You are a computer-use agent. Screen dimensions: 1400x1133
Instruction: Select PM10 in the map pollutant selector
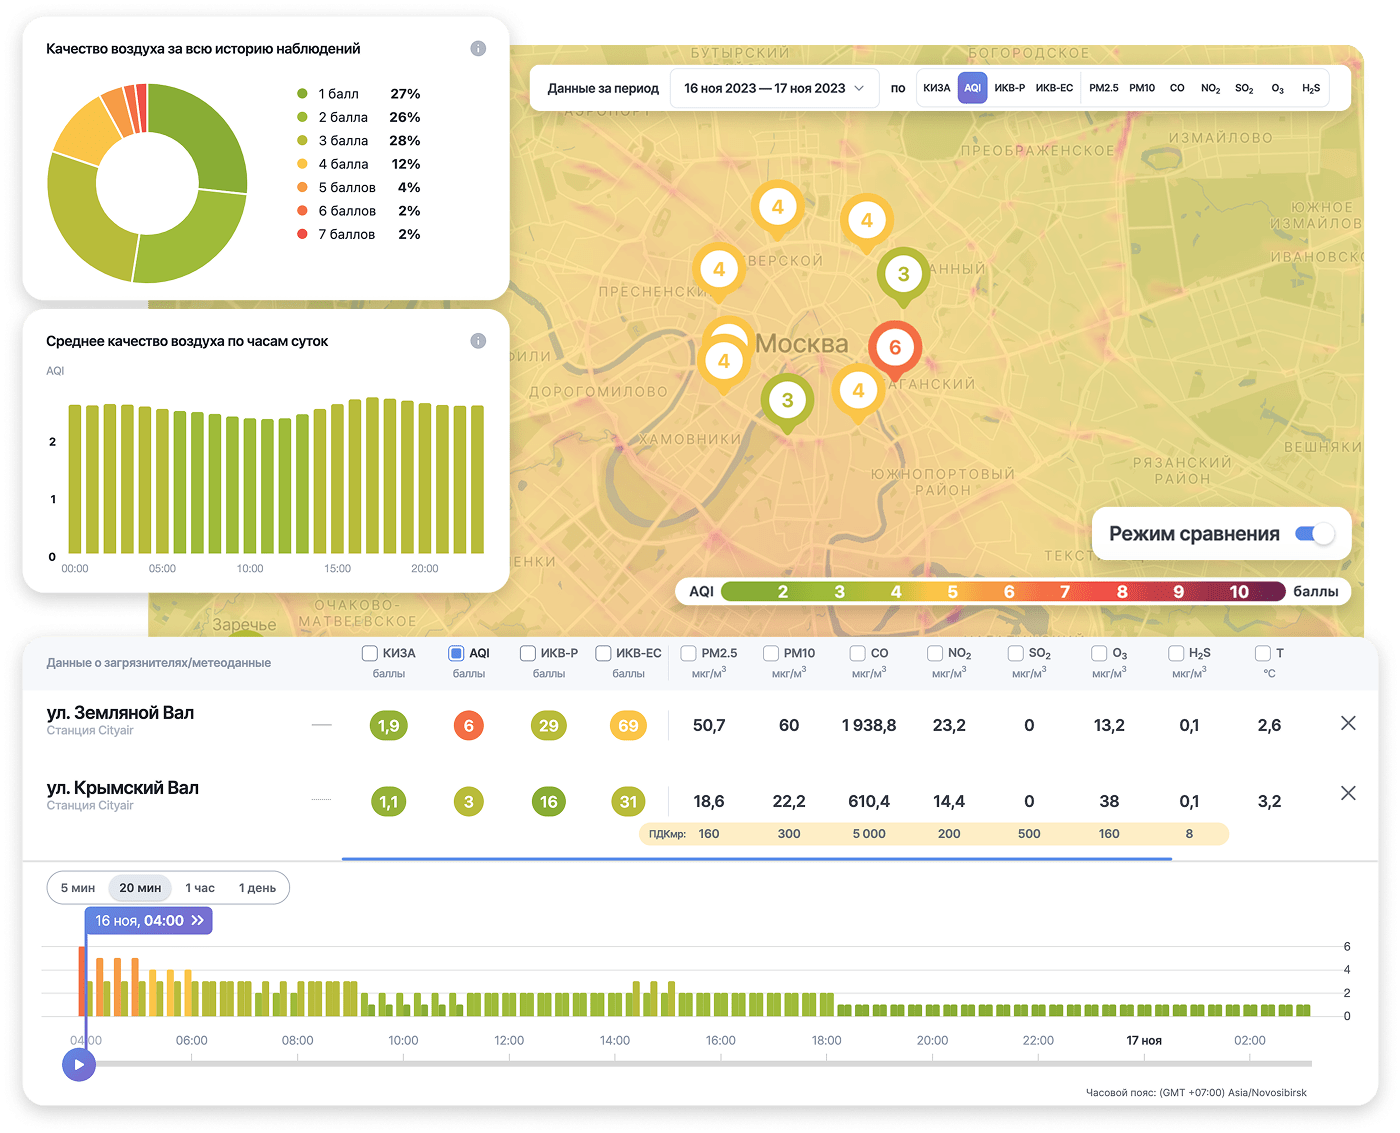(1142, 88)
